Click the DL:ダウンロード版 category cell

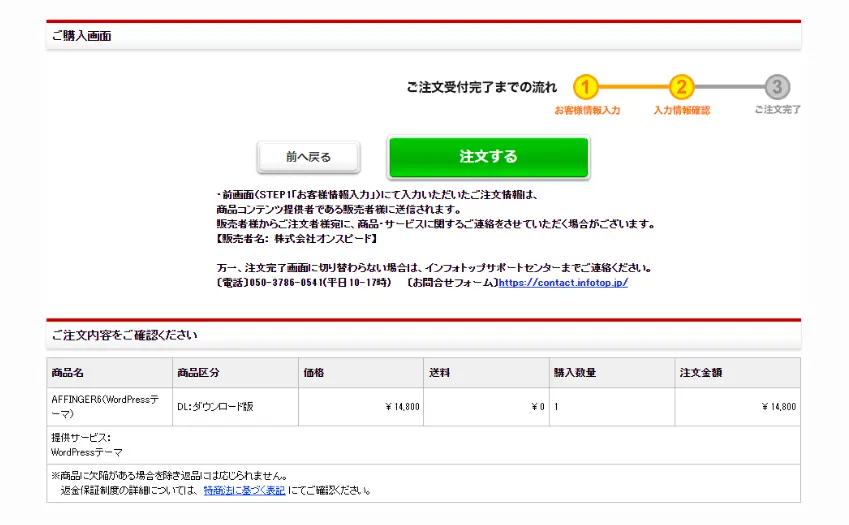click(215, 407)
